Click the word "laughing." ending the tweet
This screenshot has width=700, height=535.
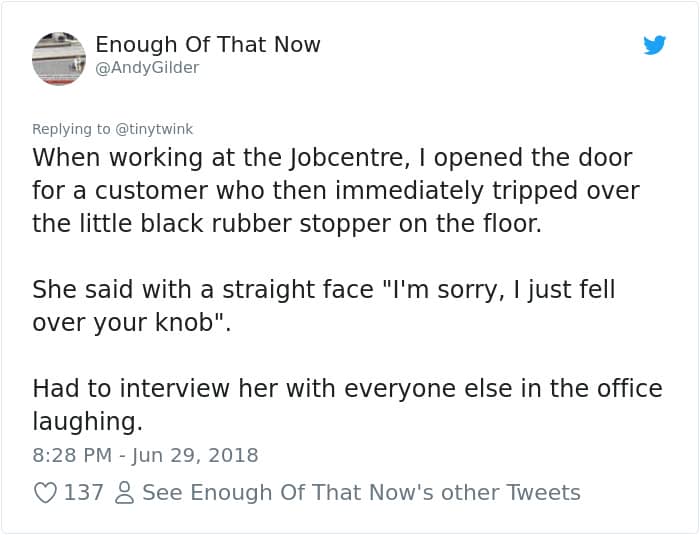[x=87, y=421]
